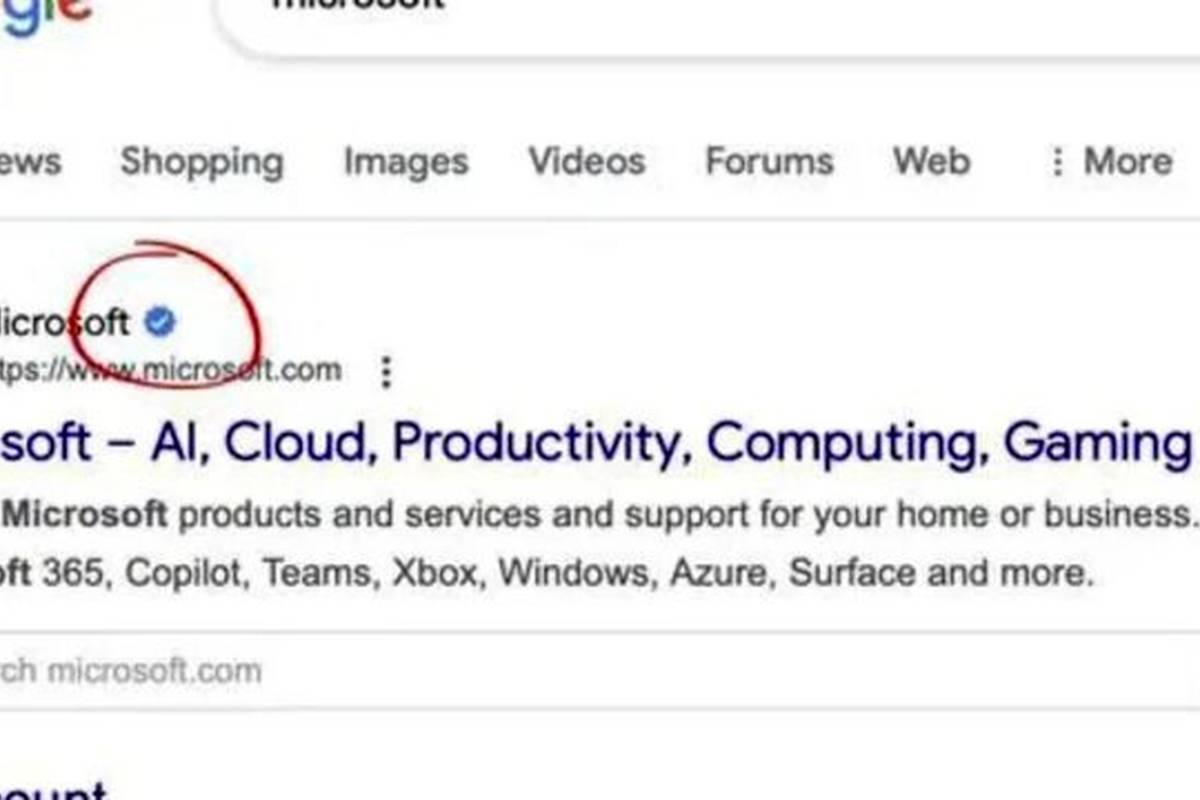Switch to the Shopping tab

point(202,162)
